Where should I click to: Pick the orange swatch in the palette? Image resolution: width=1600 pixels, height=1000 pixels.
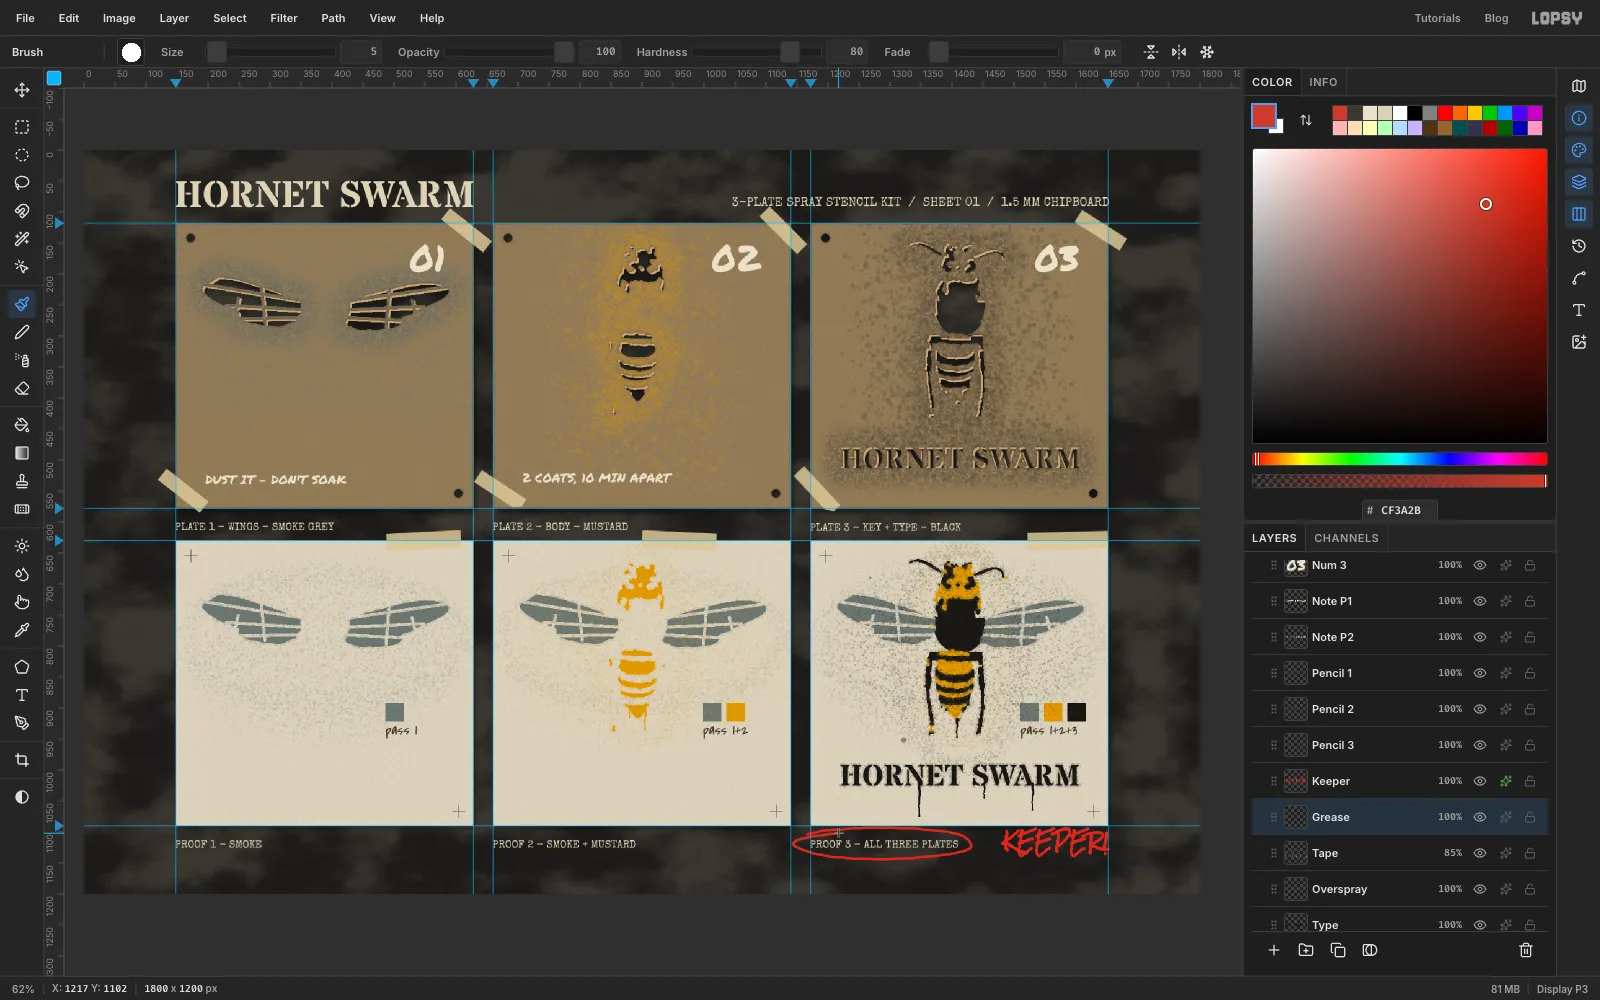pos(1460,113)
